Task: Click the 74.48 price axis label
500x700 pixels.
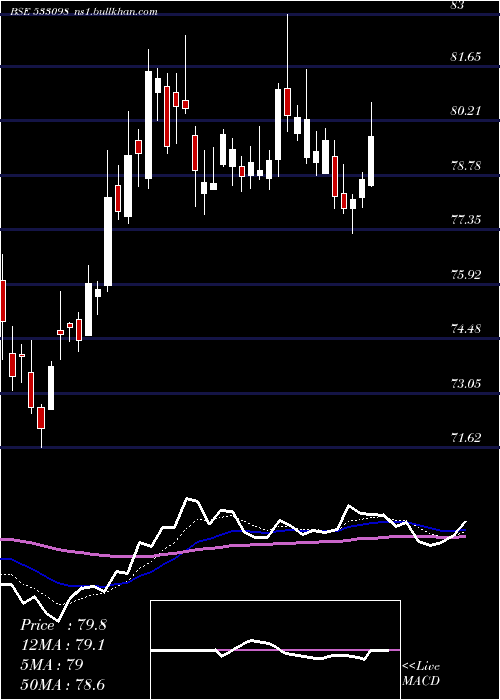Action: [x=466, y=329]
